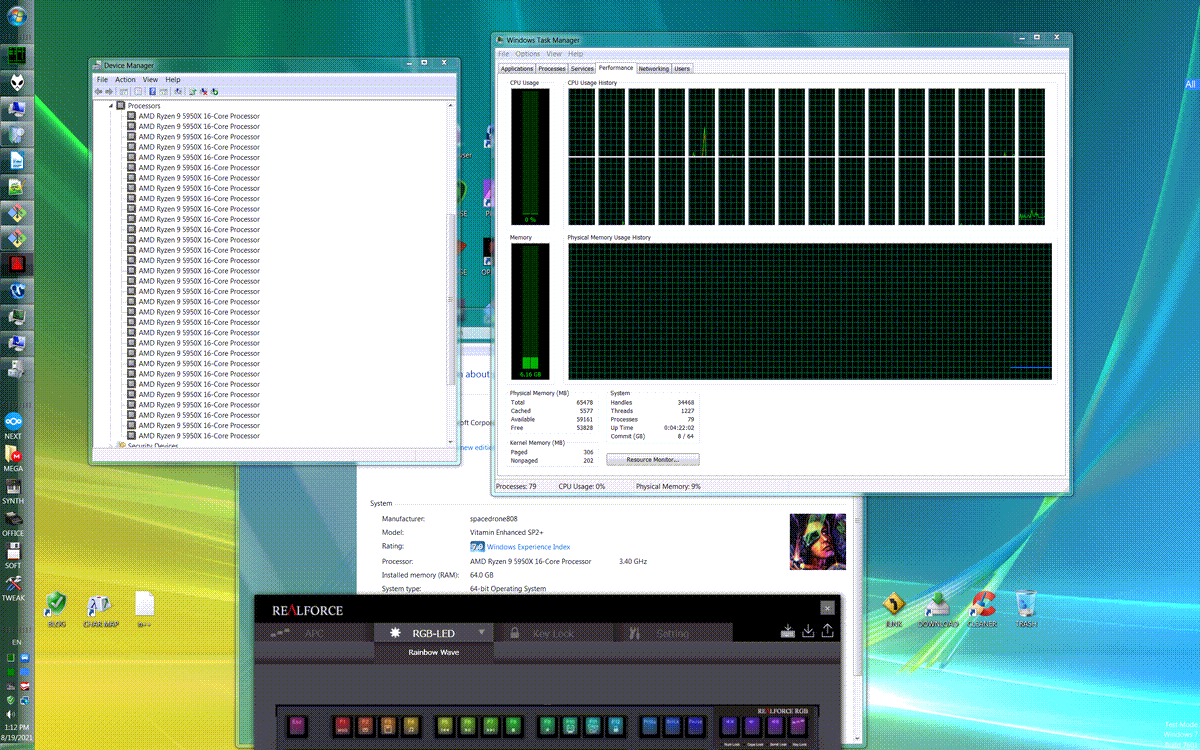
Task: Click the fox-head icon in the sidebar
Action: pyautogui.click(x=17, y=82)
